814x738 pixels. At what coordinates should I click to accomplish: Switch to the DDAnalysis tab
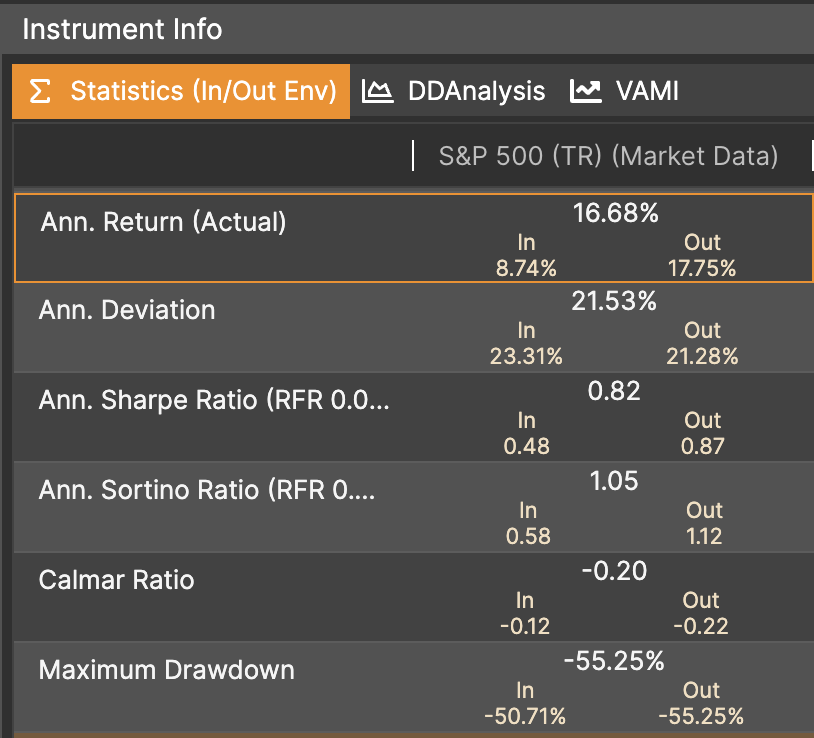476,92
